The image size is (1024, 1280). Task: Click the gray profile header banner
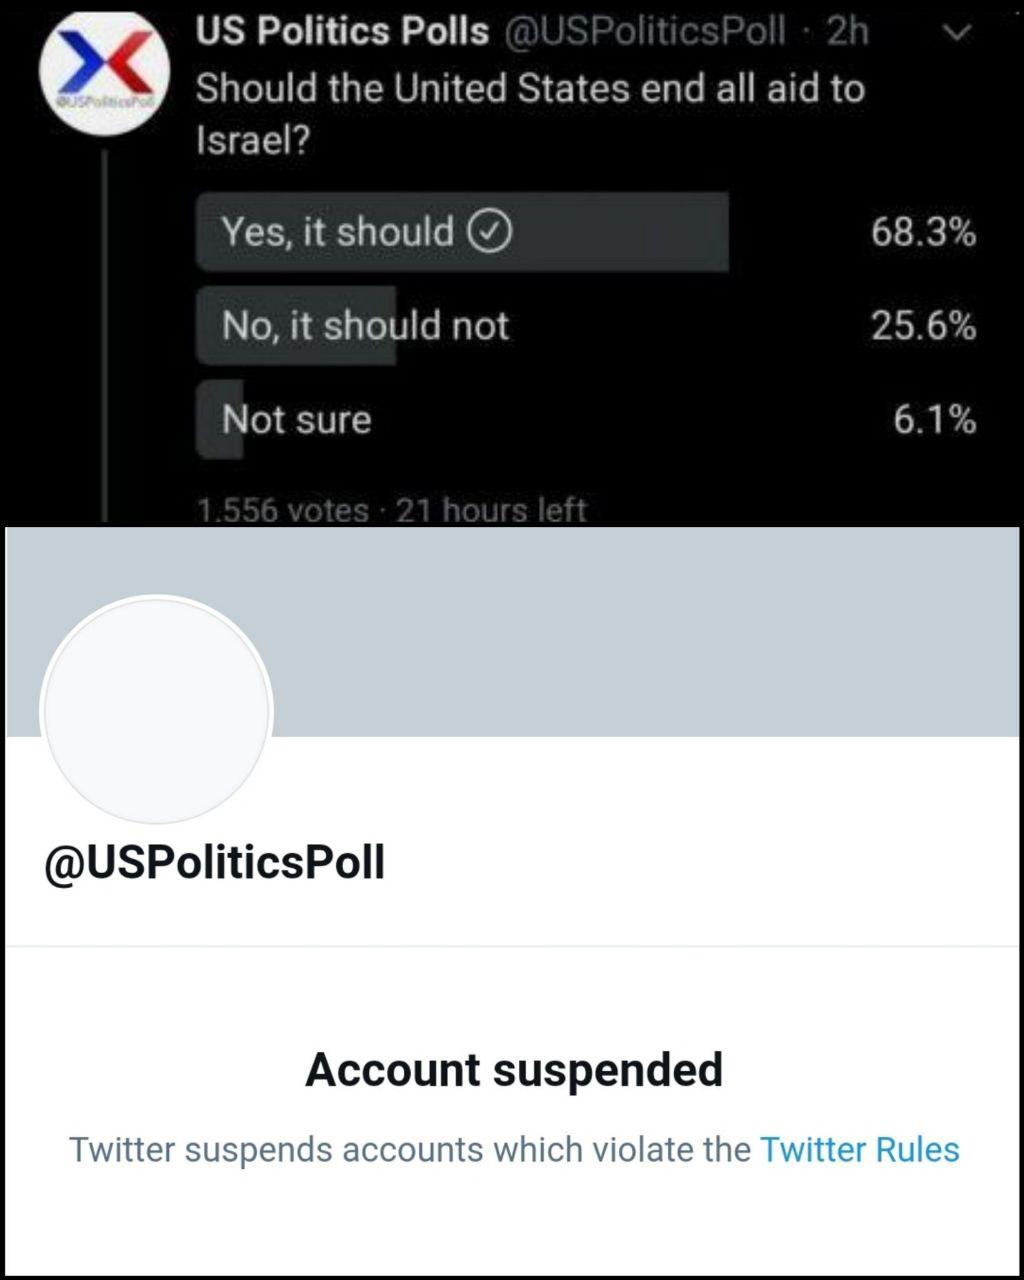point(640,630)
